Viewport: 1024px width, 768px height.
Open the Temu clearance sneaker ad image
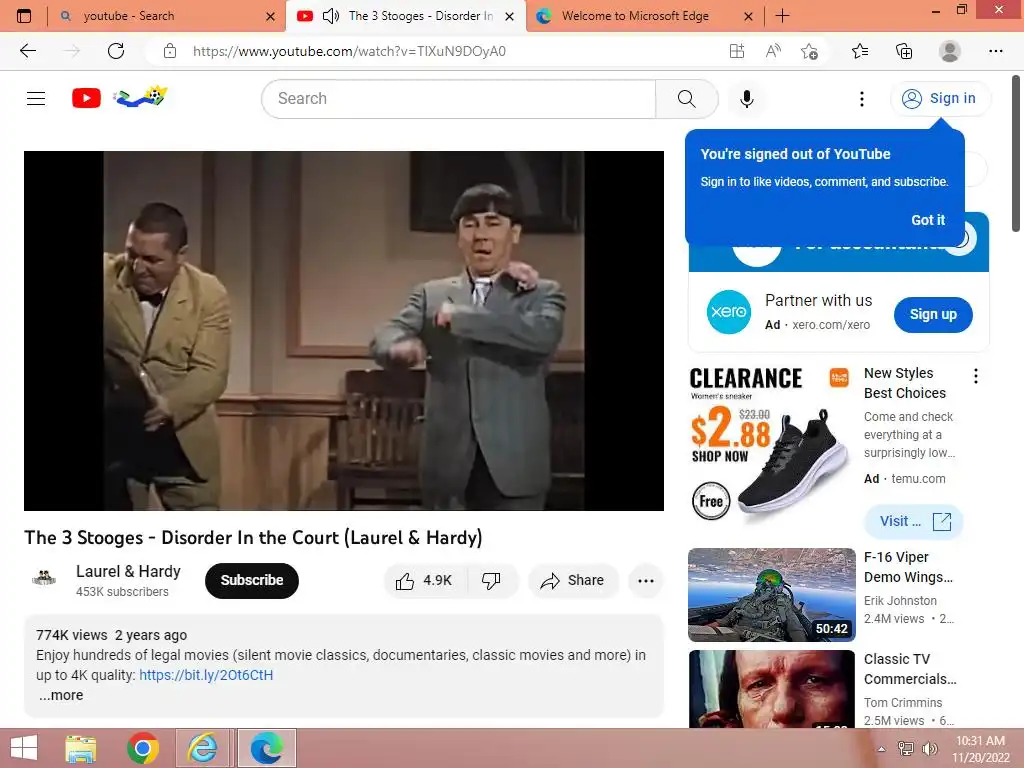(771, 444)
